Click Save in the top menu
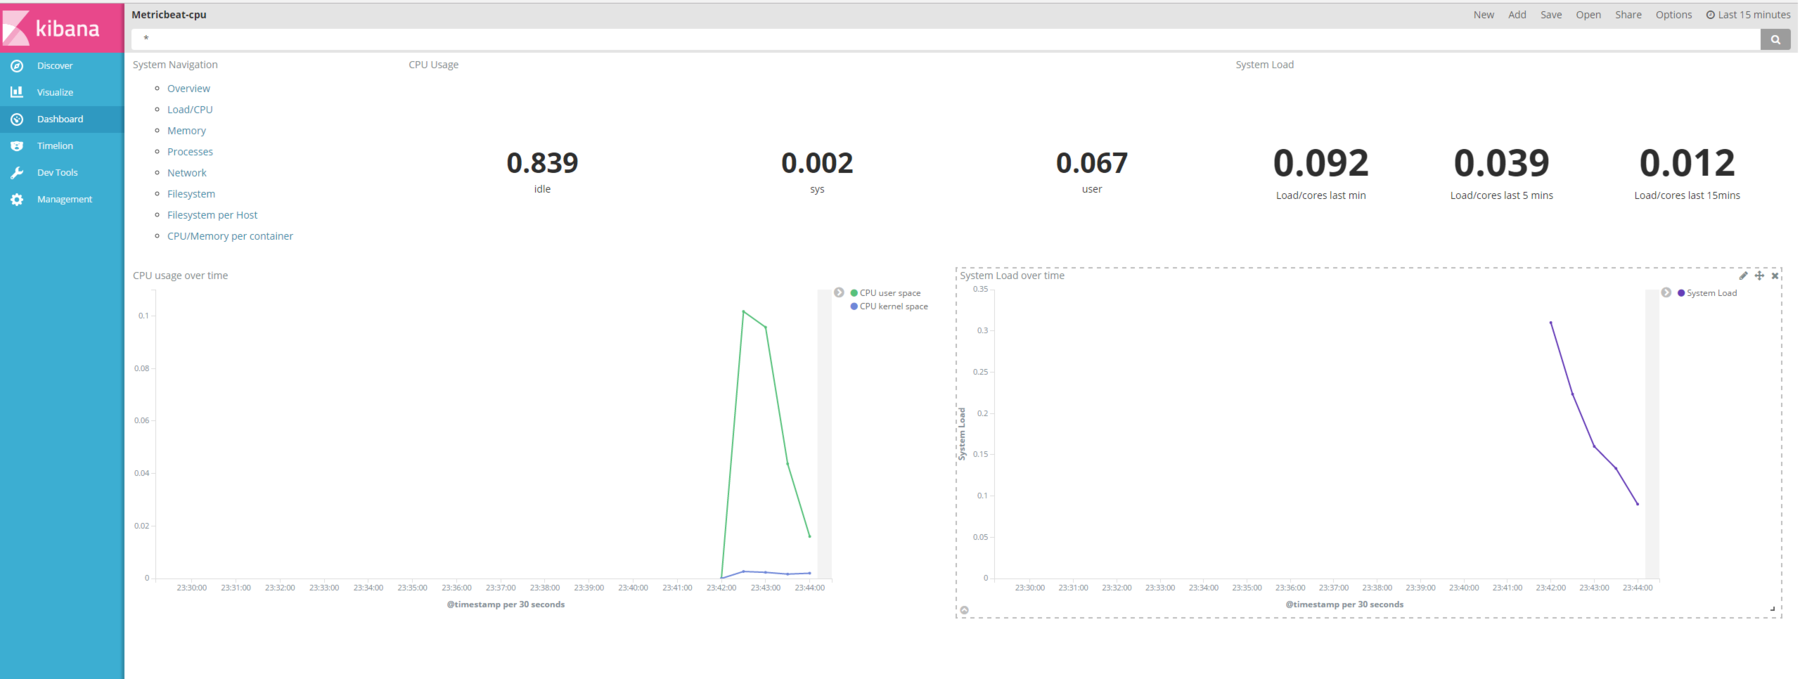Image resolution: width=1800 pixels, height=679 pixels. [1551, 15]
